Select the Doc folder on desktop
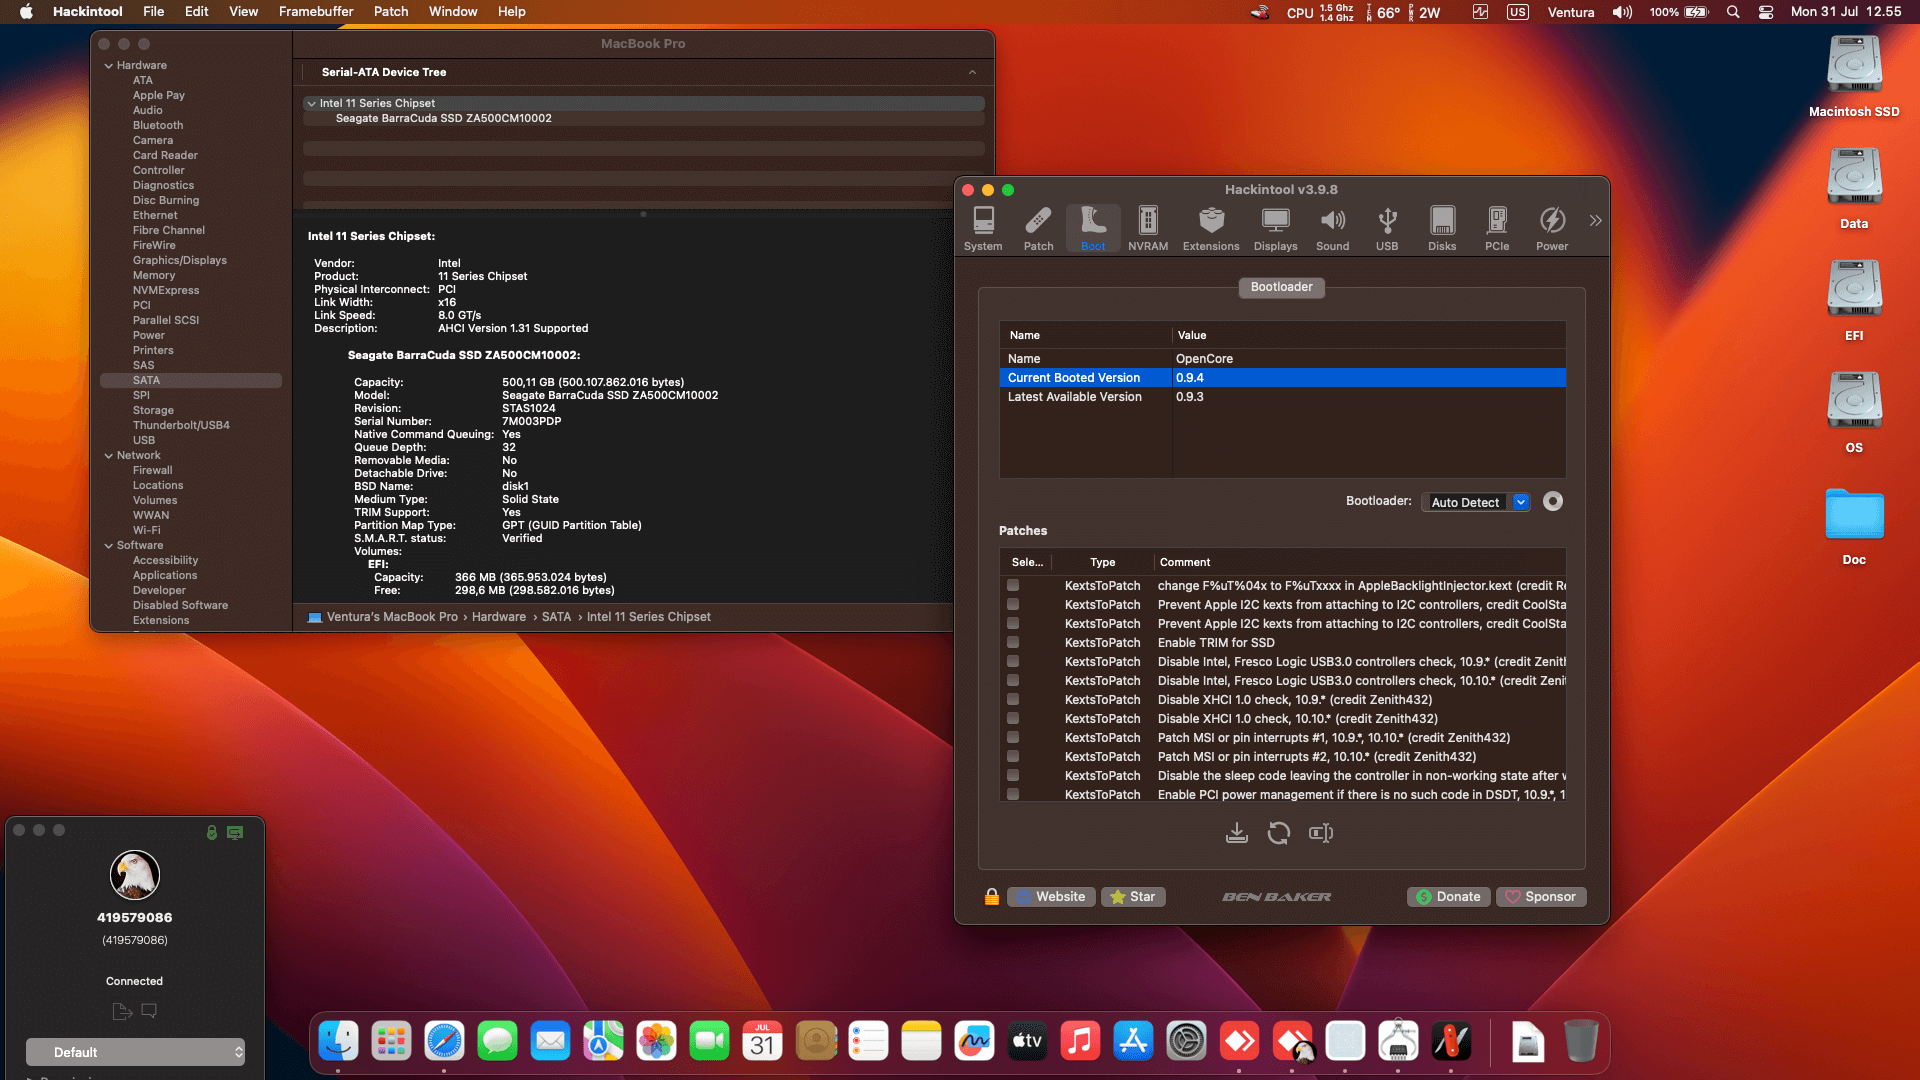This screenshot has height=1080, width=1920. point(1854,526)
